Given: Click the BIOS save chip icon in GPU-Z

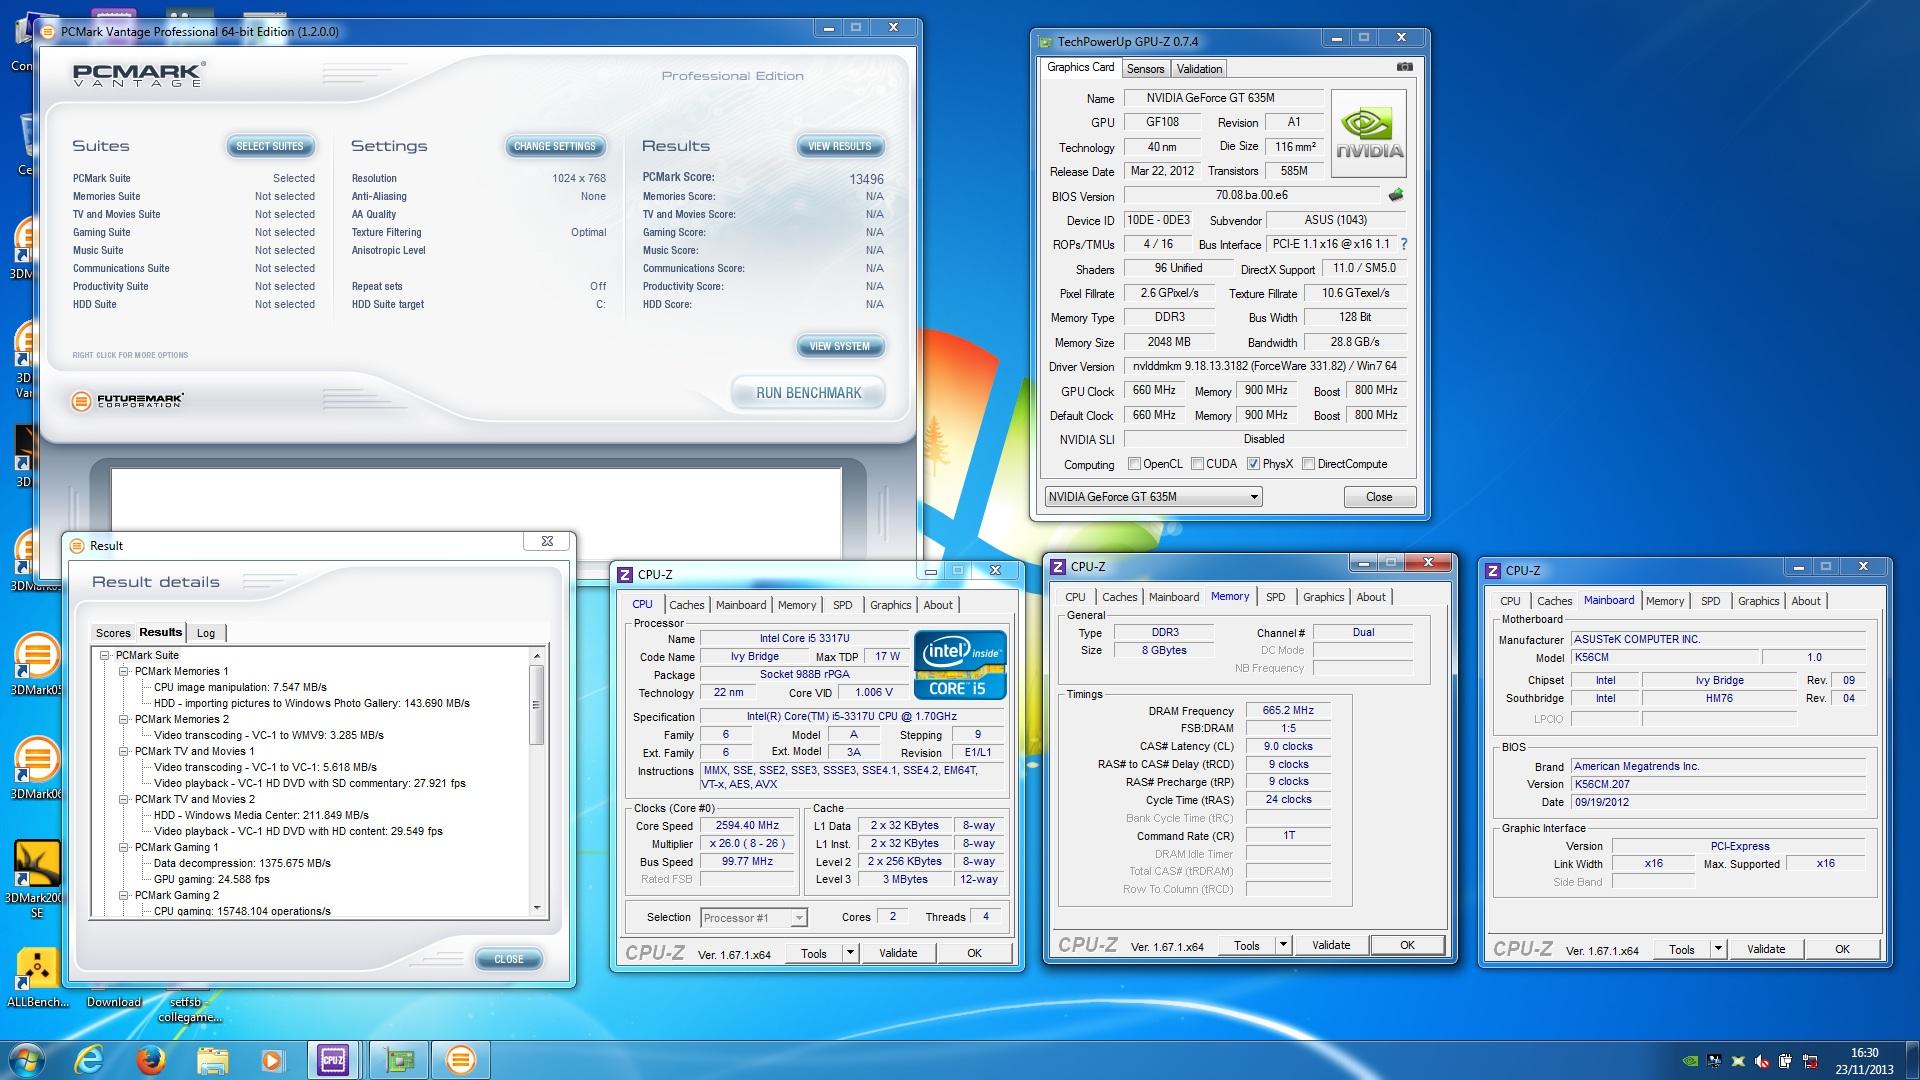Looking at the screenshot, I should pos(1396,195).
